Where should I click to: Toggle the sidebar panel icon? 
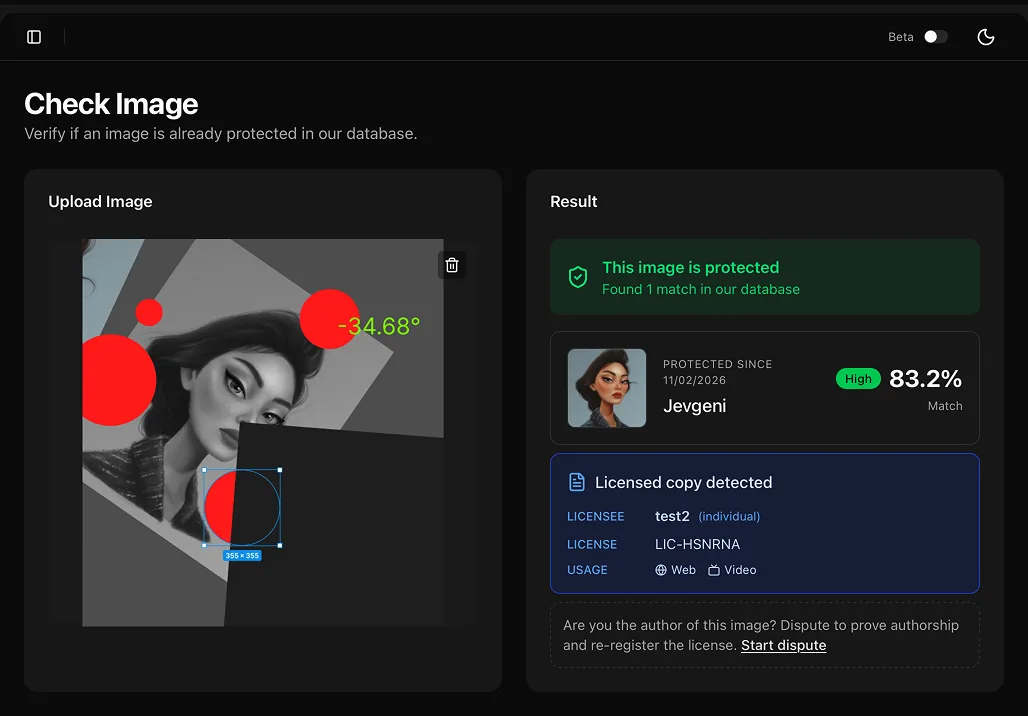coord(34,37)
